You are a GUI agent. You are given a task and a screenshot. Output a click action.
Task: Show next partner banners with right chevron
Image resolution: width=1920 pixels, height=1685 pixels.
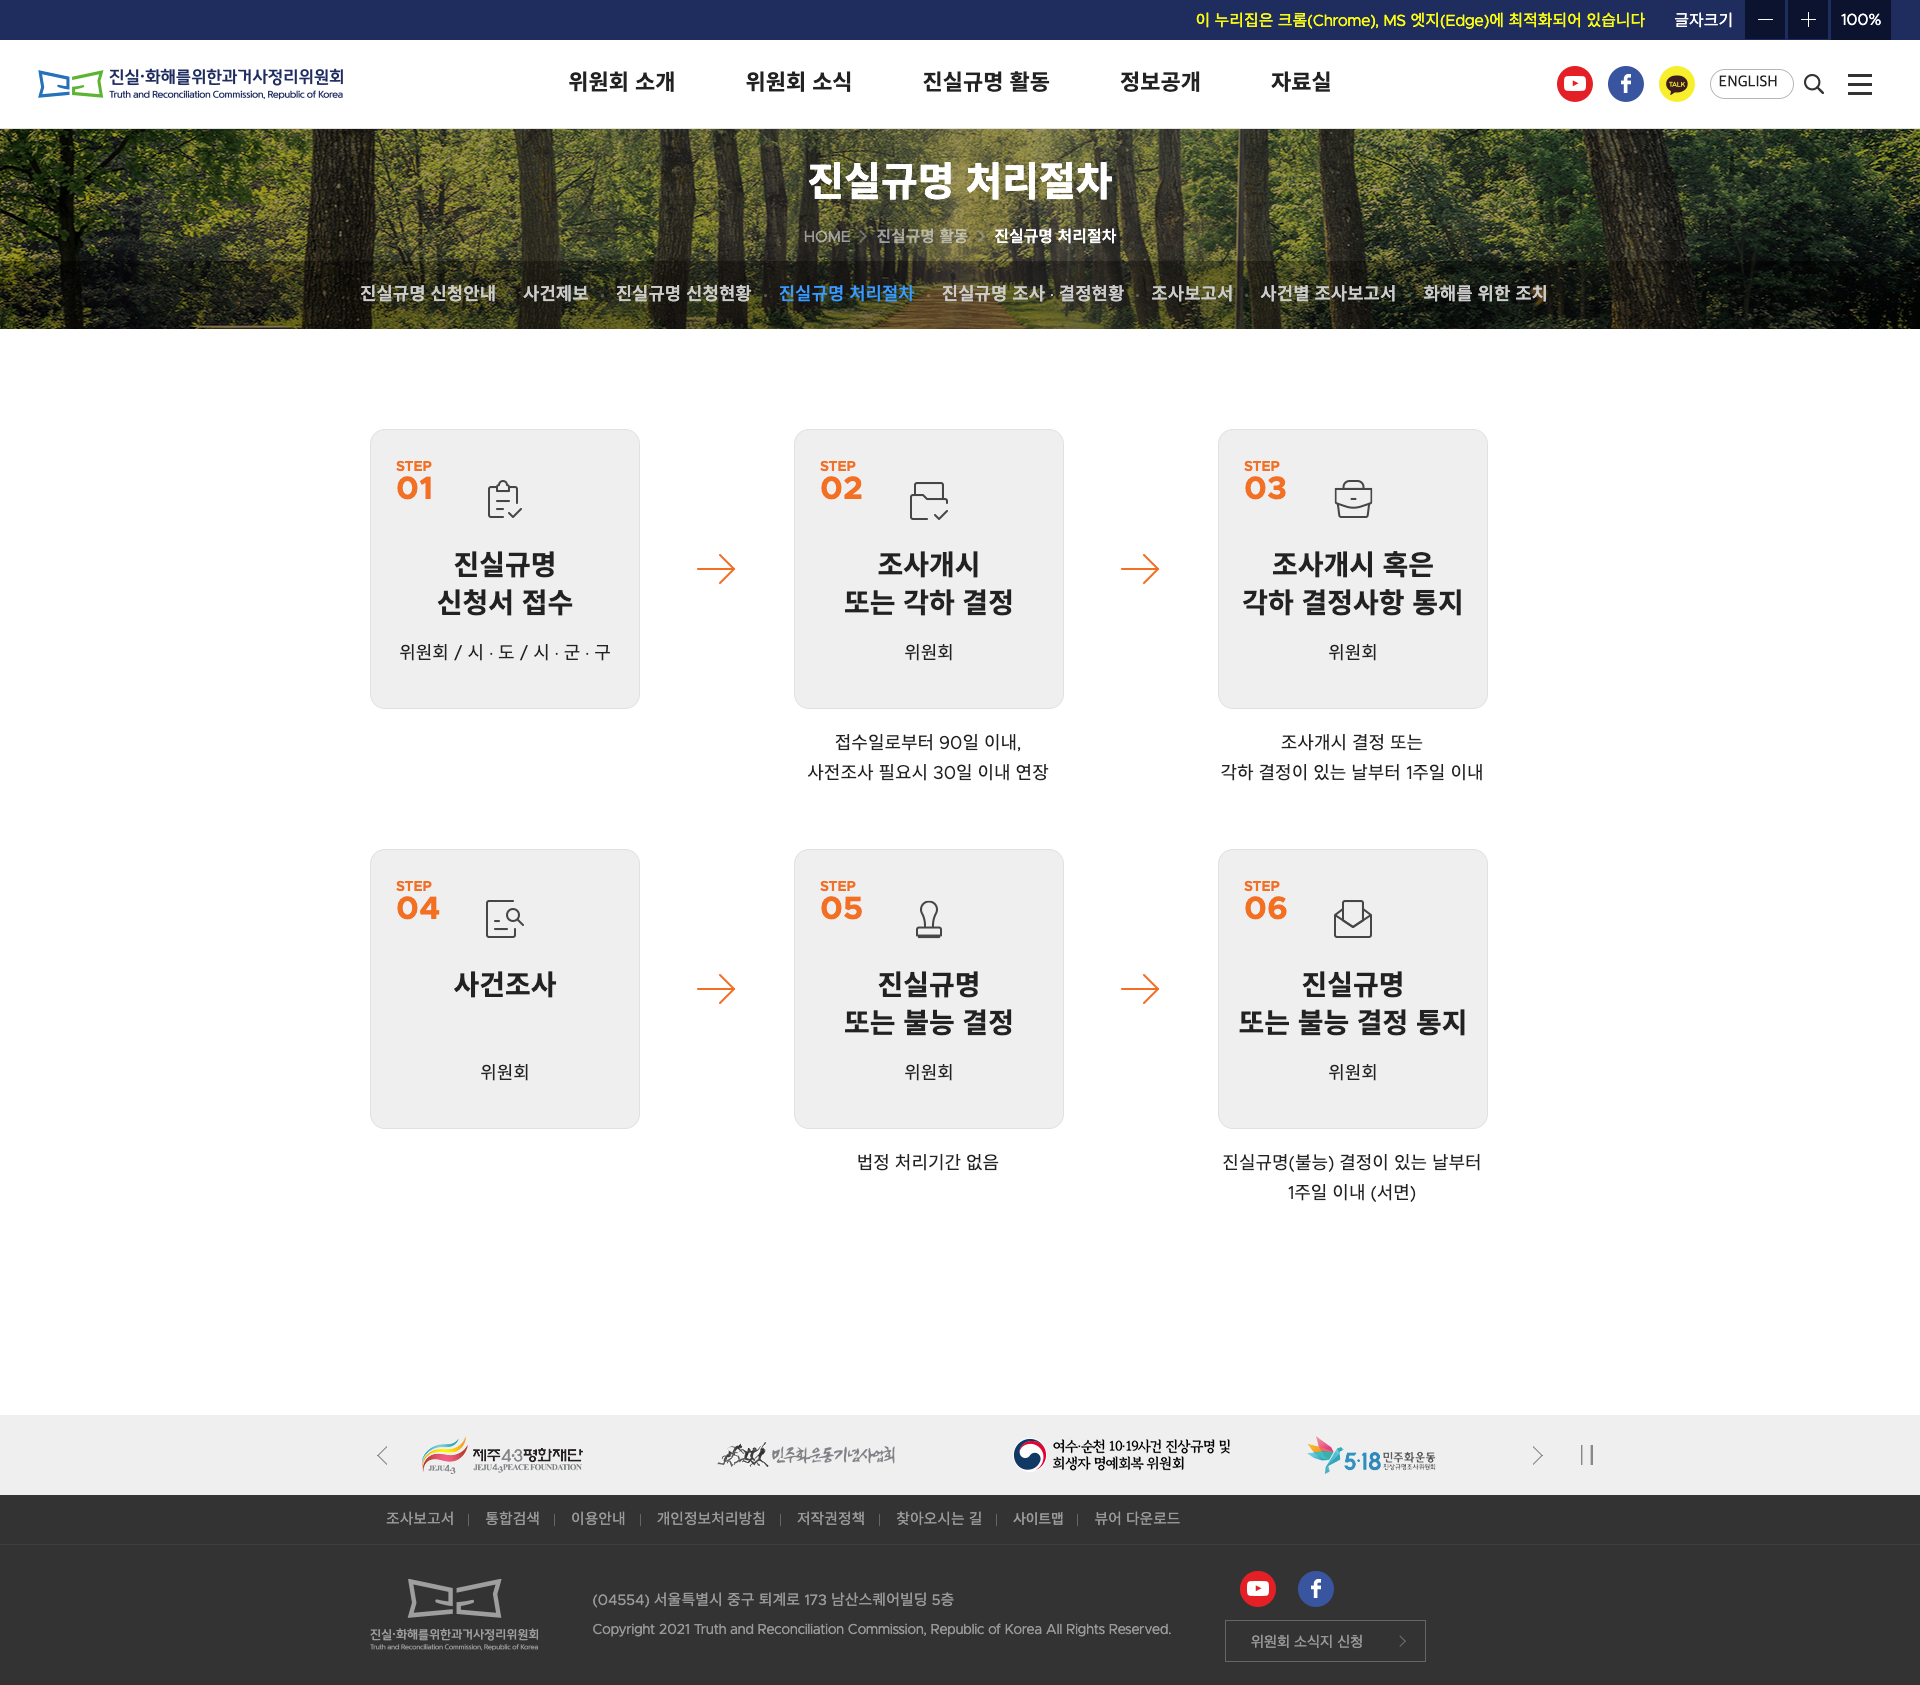coord(1537,1455)
